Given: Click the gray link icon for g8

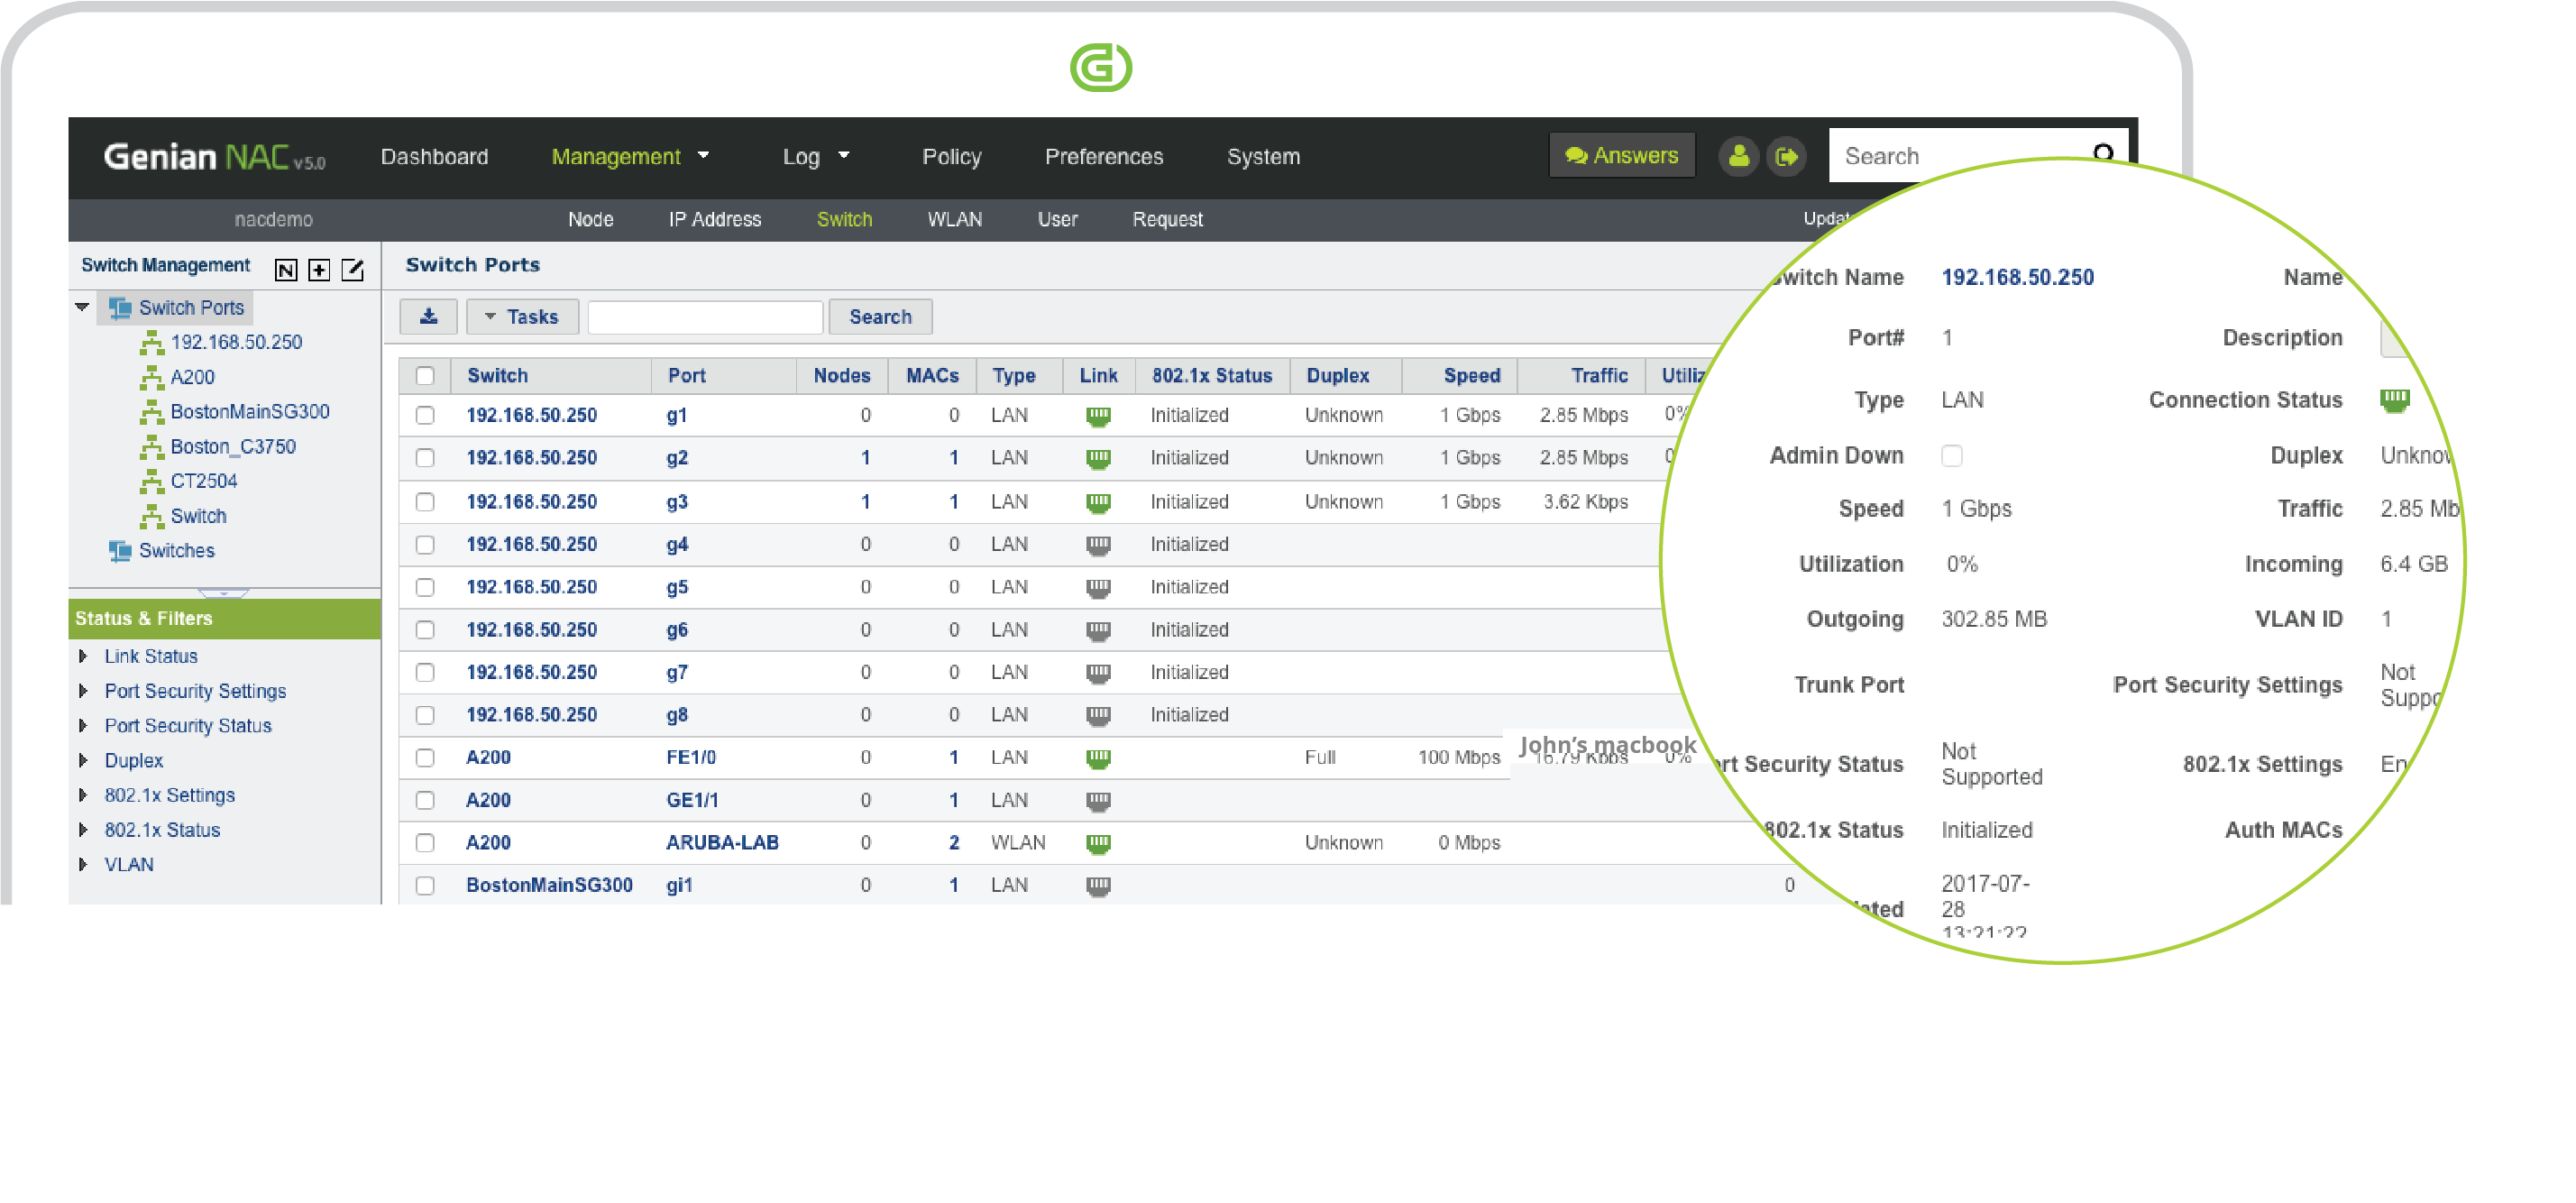Looking at the screenshot, I should [1098, 715].
